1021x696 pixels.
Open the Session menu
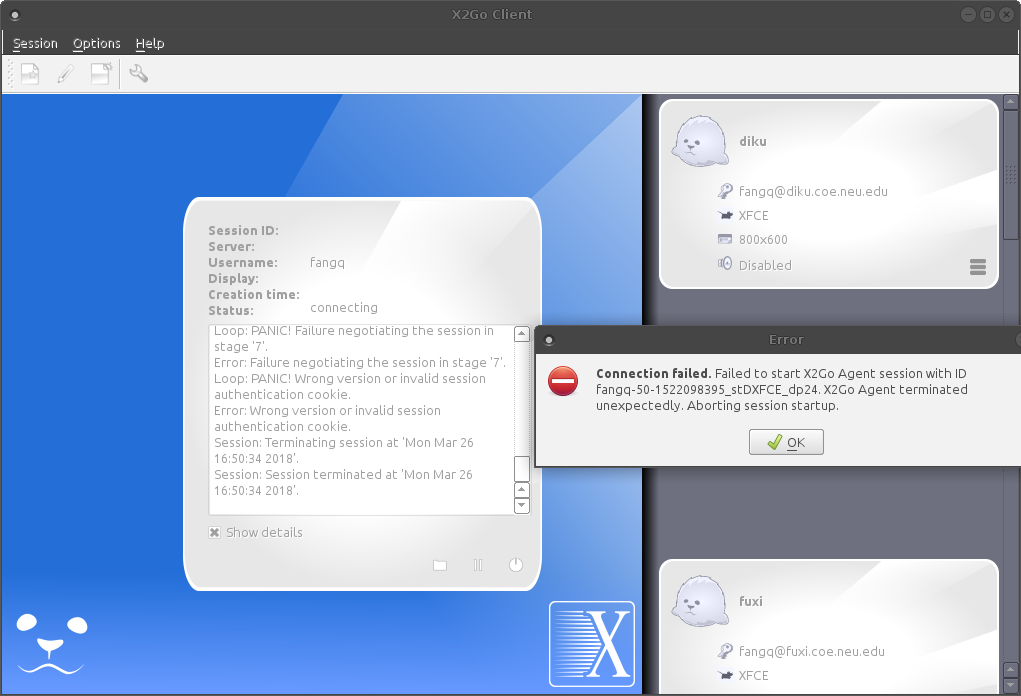(35, 44)
